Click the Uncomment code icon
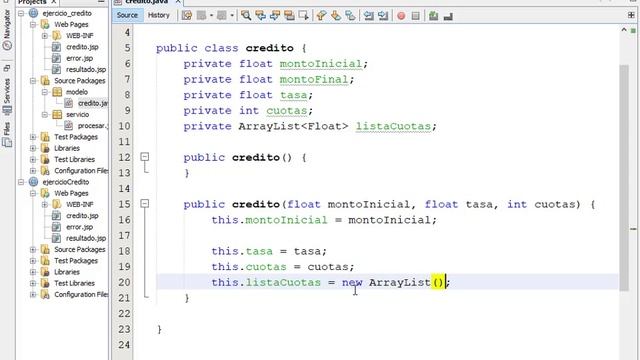This screenshot has width=640, height=360. point(448,16)
